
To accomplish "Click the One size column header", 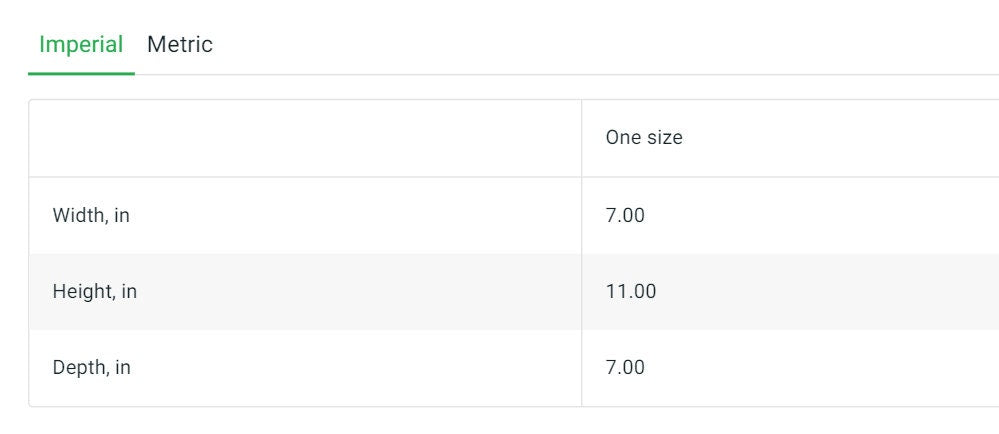I will [790, 138].
